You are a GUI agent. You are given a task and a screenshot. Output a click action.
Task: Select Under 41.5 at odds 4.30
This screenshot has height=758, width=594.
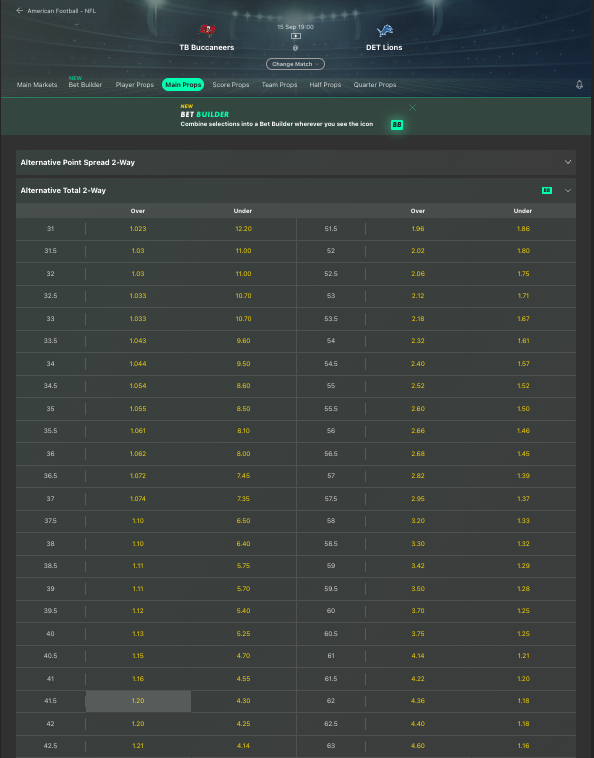click(243, 701)
